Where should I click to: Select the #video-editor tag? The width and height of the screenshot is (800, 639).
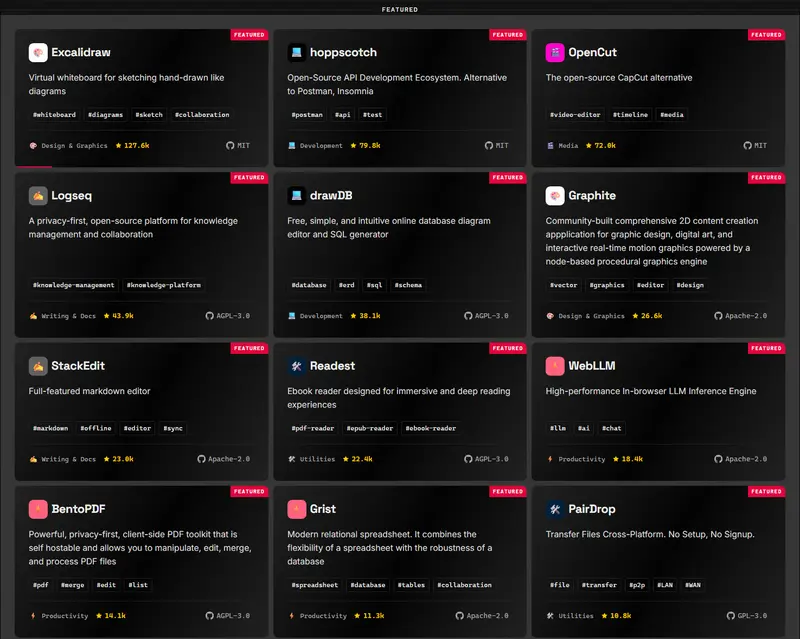click(x=575, y=115)
